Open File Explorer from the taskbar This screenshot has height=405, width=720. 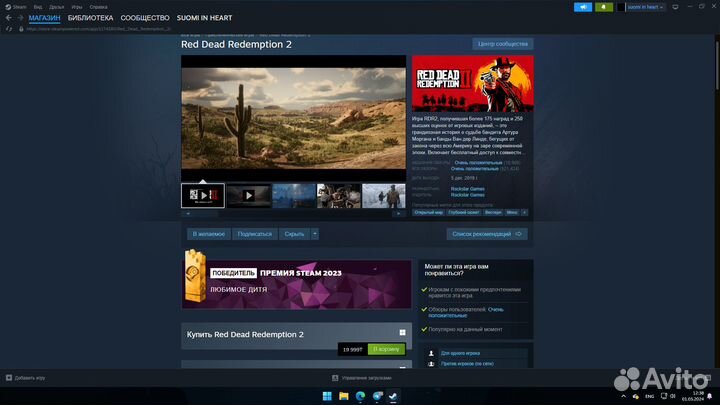(343, 396)
